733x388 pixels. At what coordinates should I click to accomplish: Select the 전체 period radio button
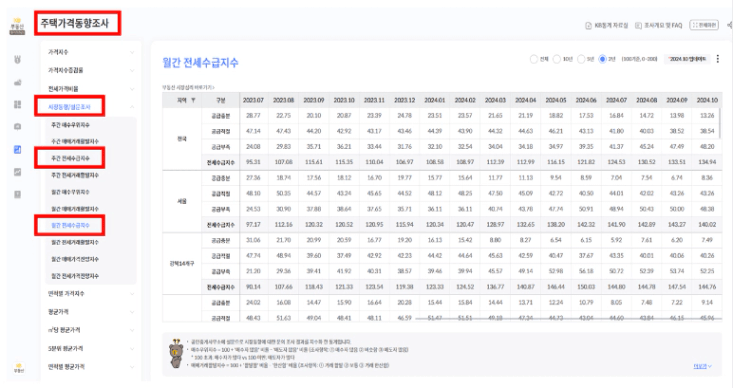533,59
